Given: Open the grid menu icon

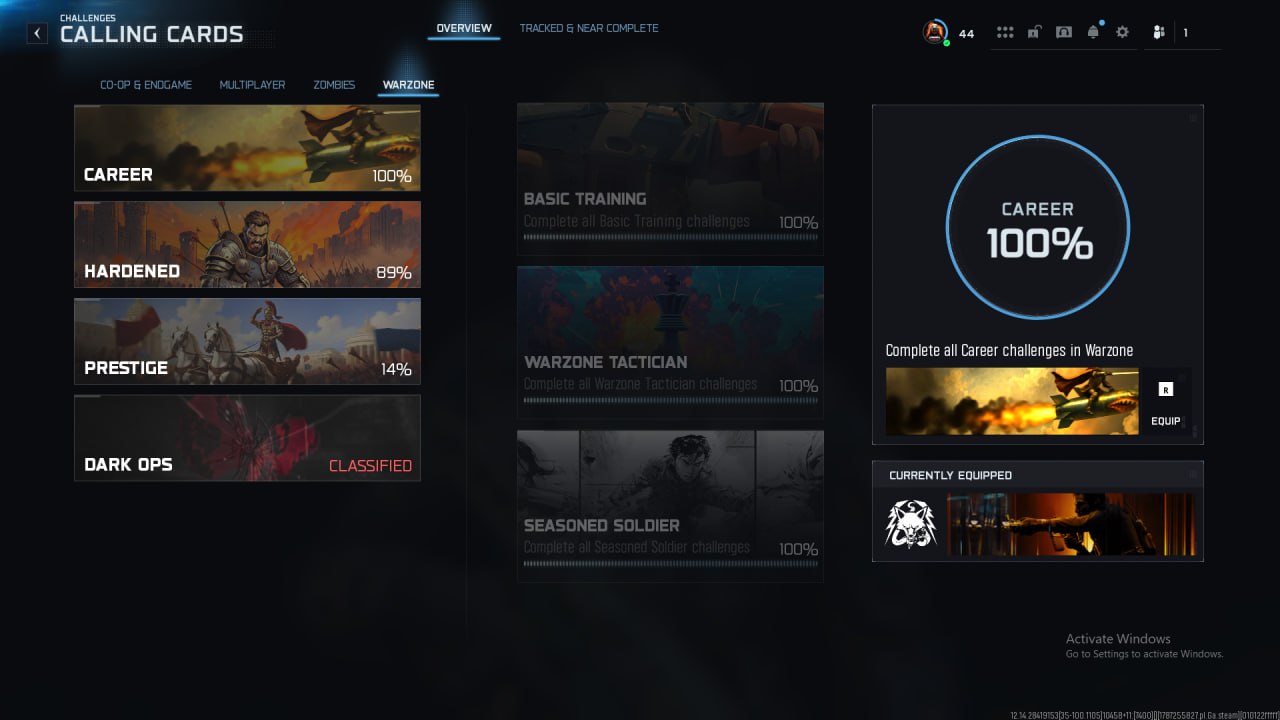Looking at the screenshot, I should pos(1005,32).
